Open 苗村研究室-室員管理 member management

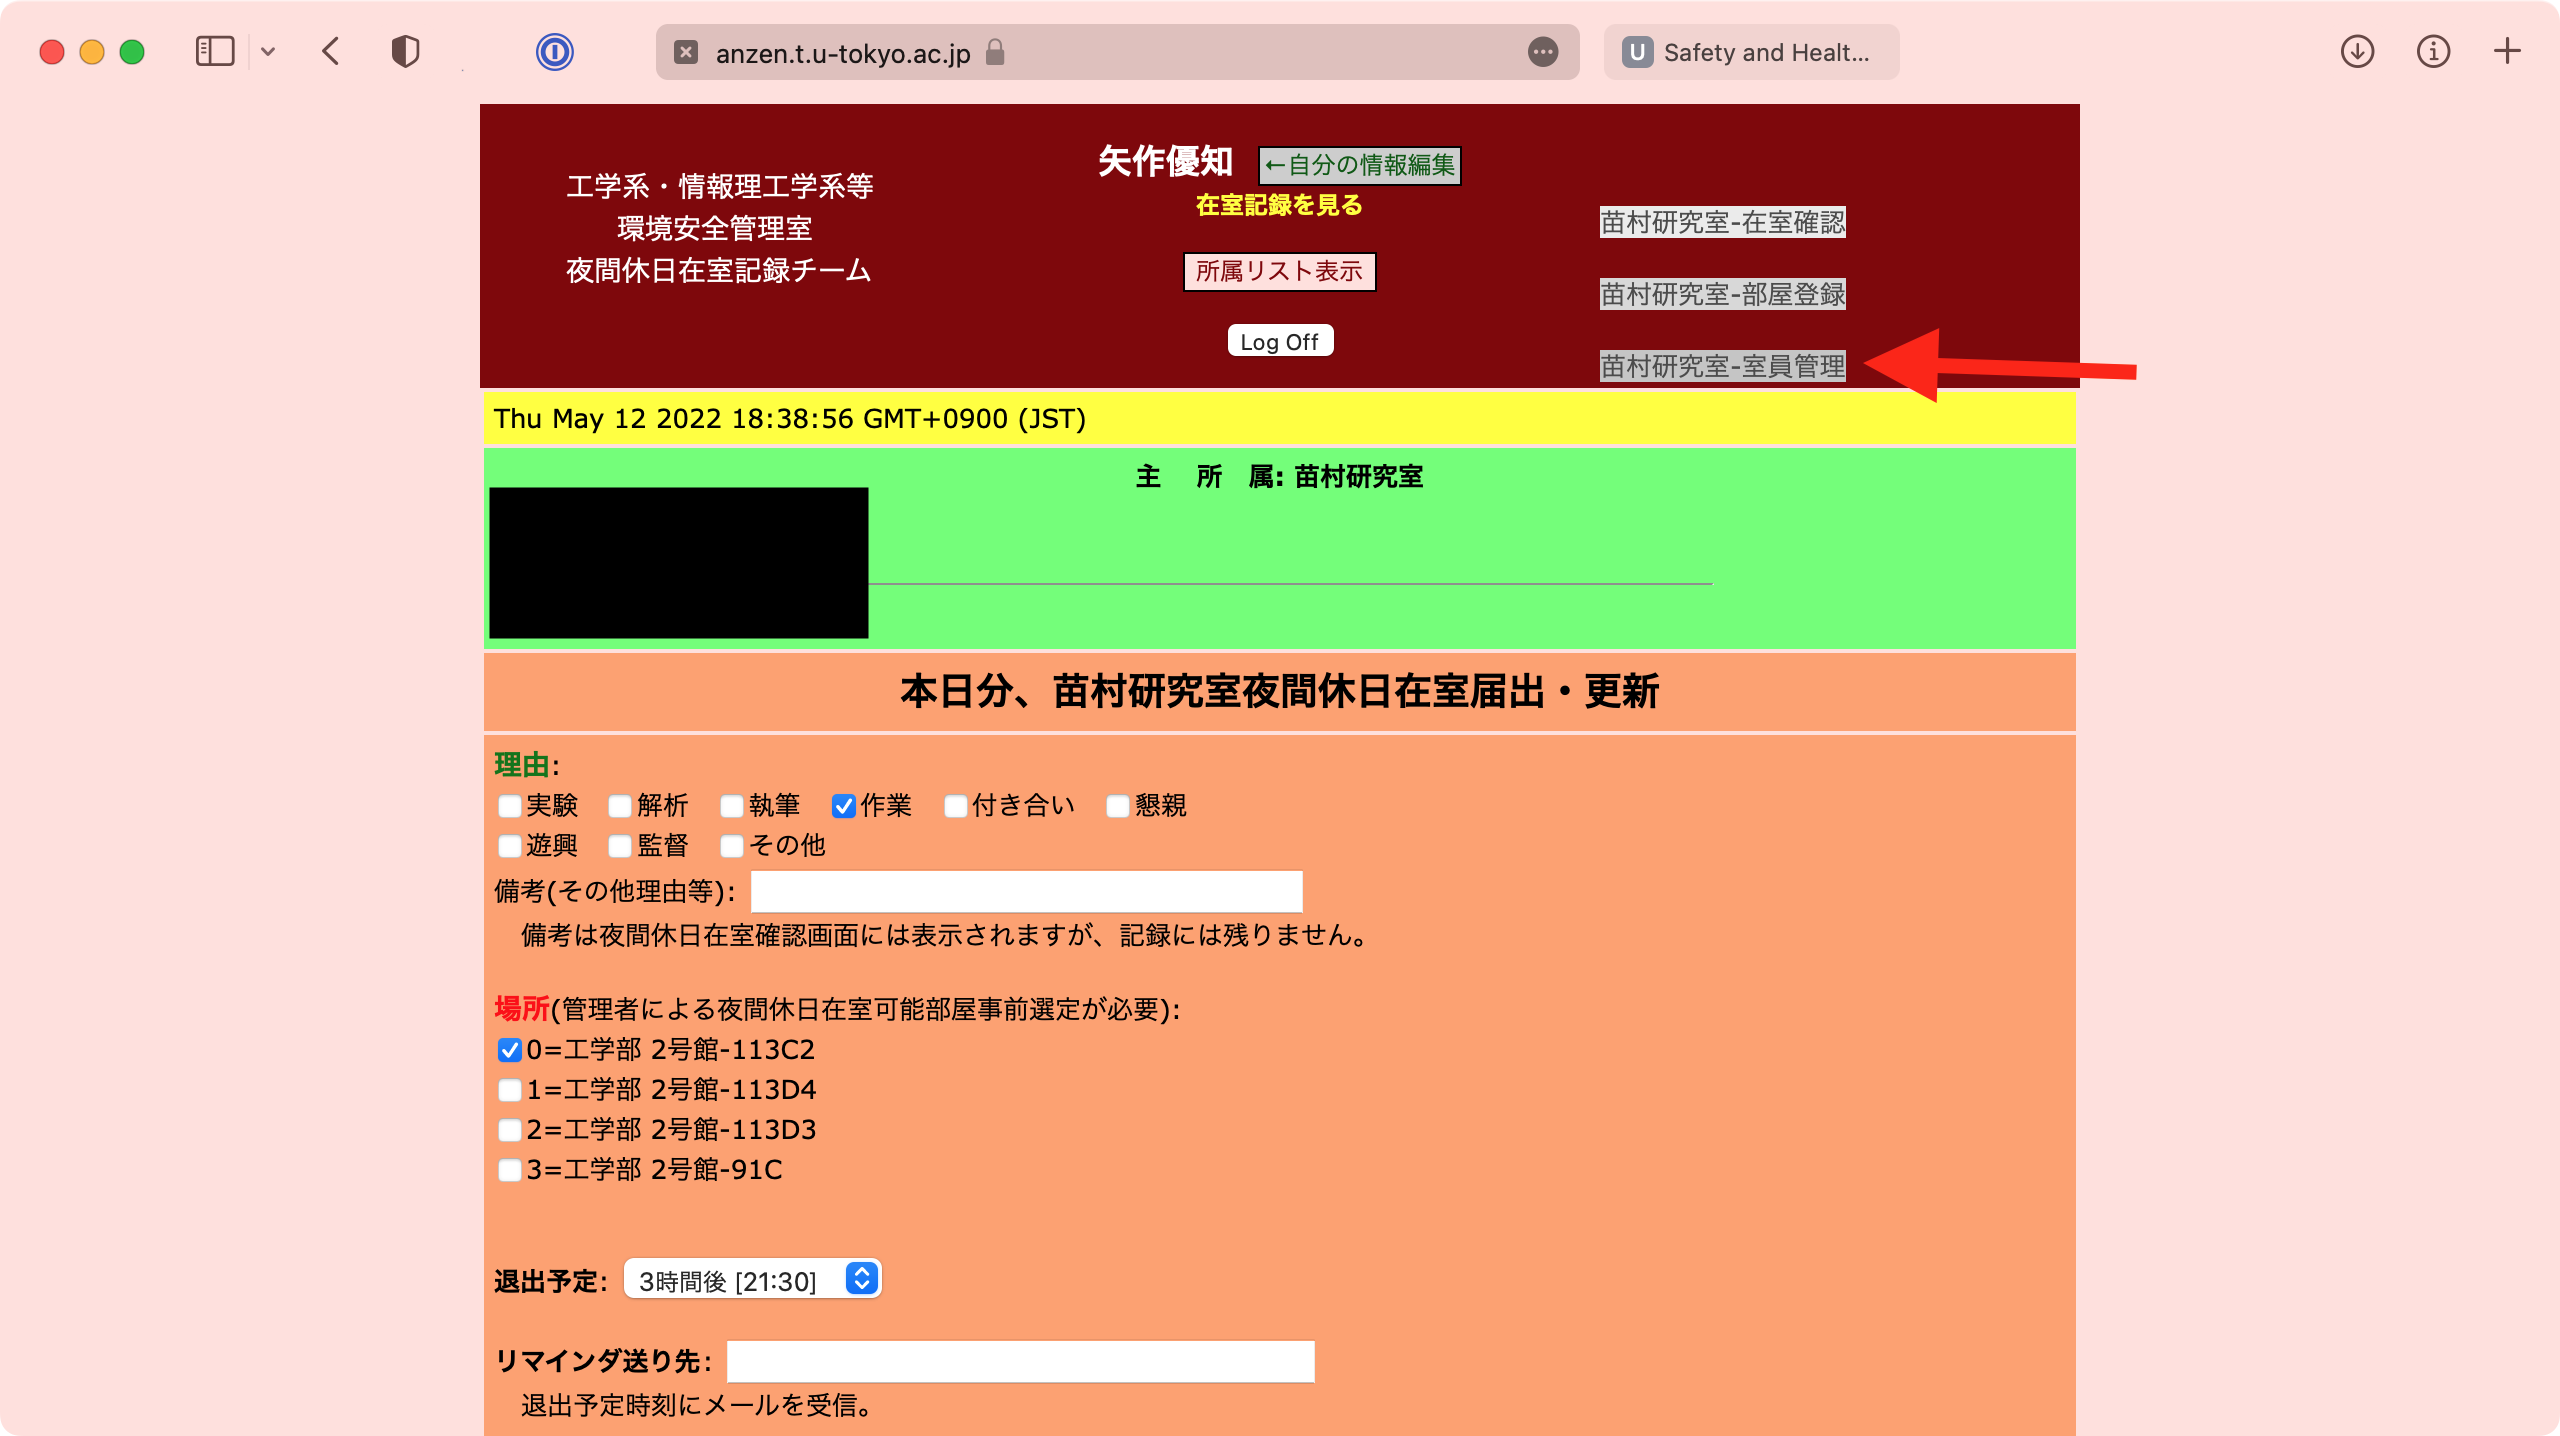pos(1722,365)
